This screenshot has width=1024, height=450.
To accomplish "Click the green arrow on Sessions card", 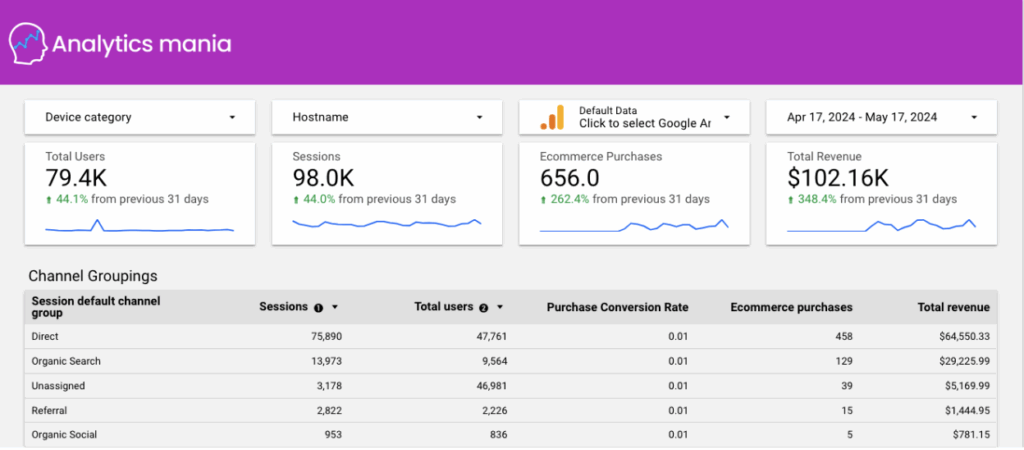I will [296, 200].
